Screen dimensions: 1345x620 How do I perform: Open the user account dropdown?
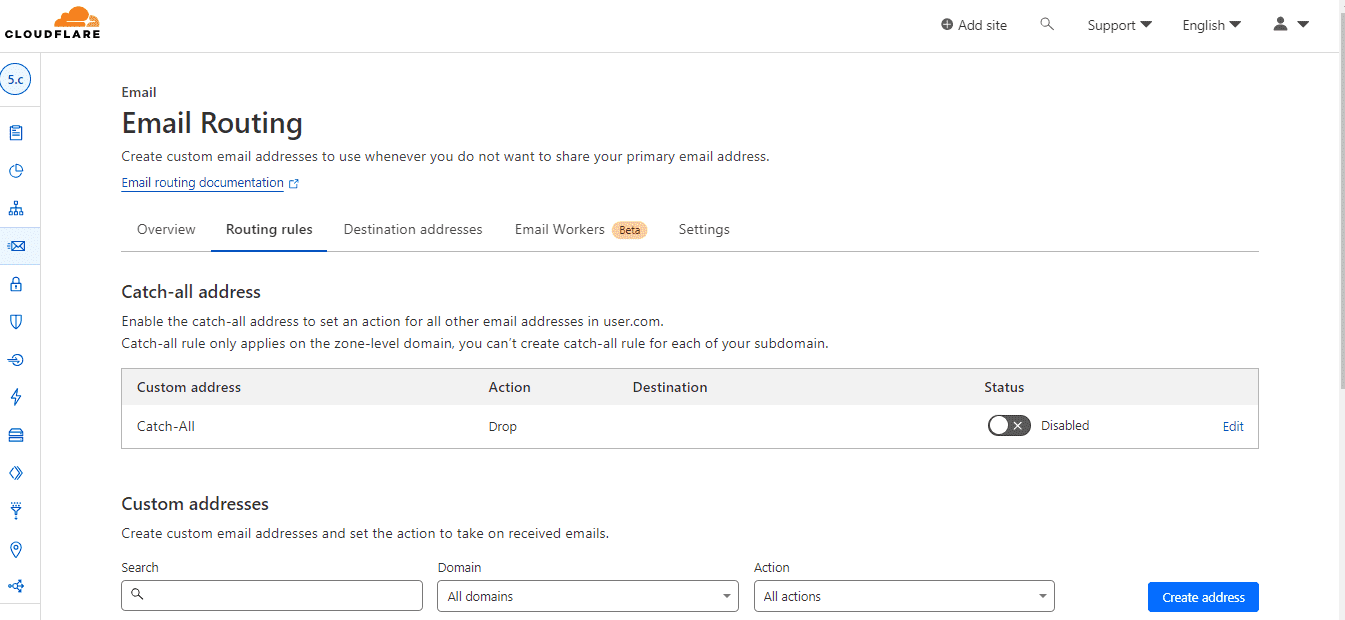tap(1291, 24)
